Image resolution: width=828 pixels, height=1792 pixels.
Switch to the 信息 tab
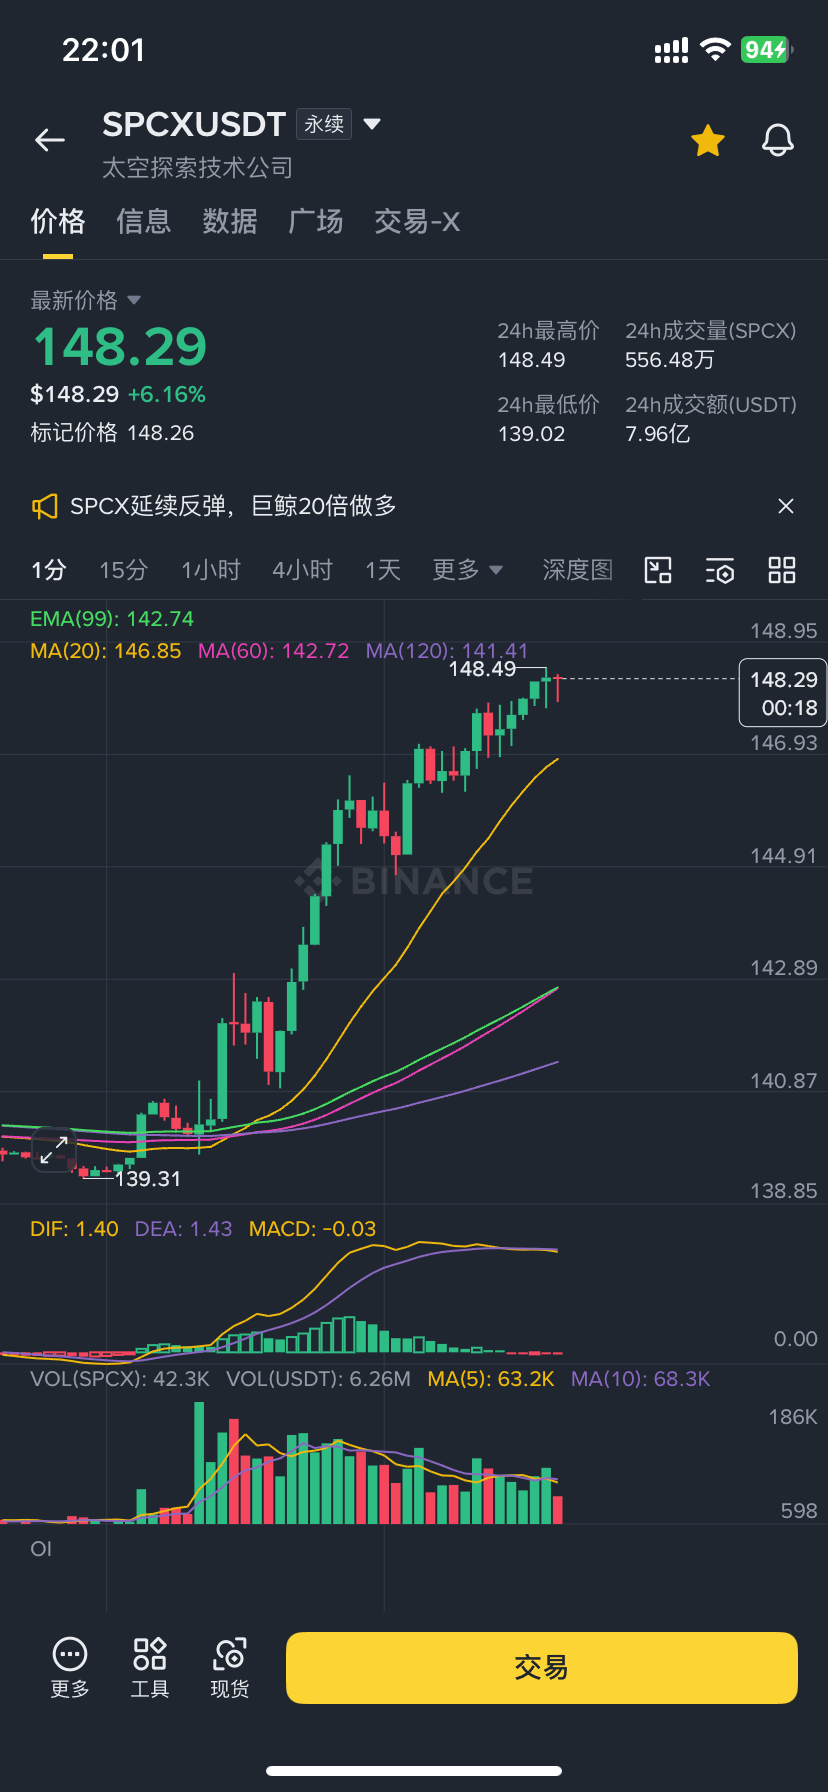coord(144,221)
